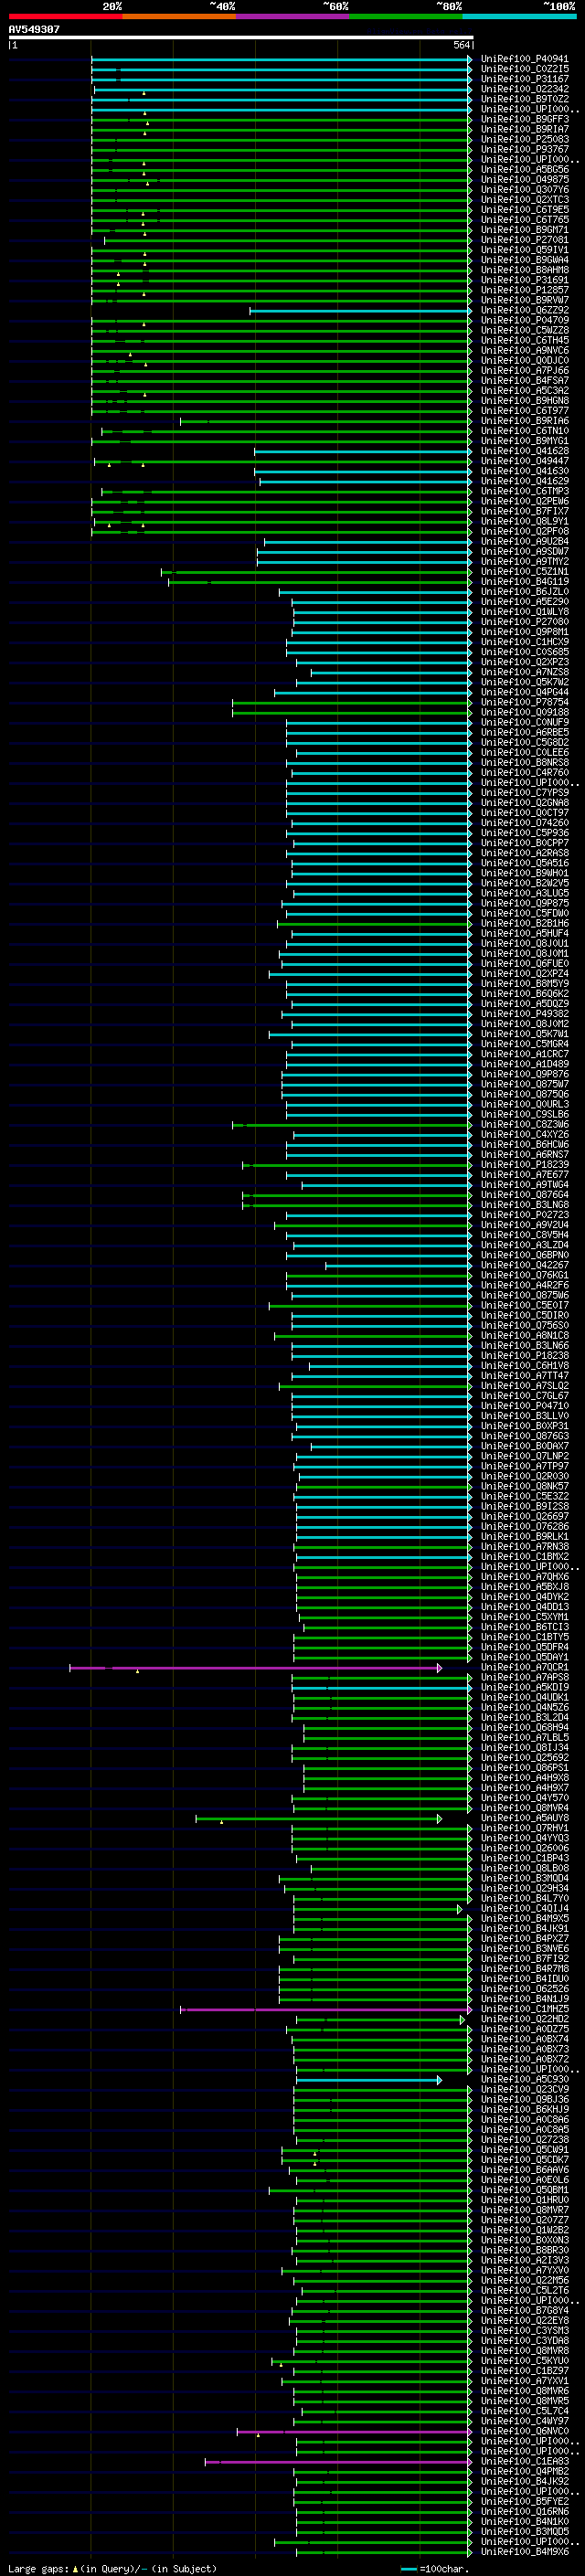Open hit UniRef100_A5KDI9
The width and height of the screenshot is (585, 2576).
click(x=524, y=1687)
